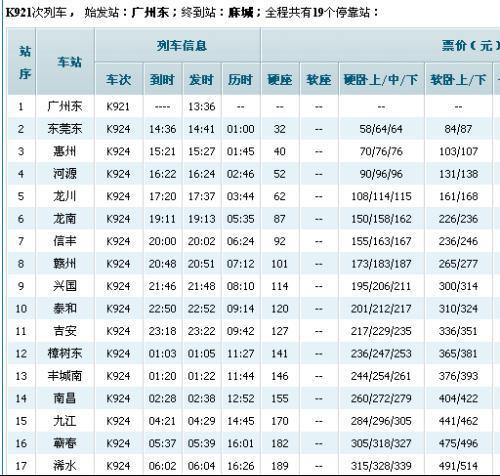Select station name 信丰
The image size is (500, 476).
65,241
